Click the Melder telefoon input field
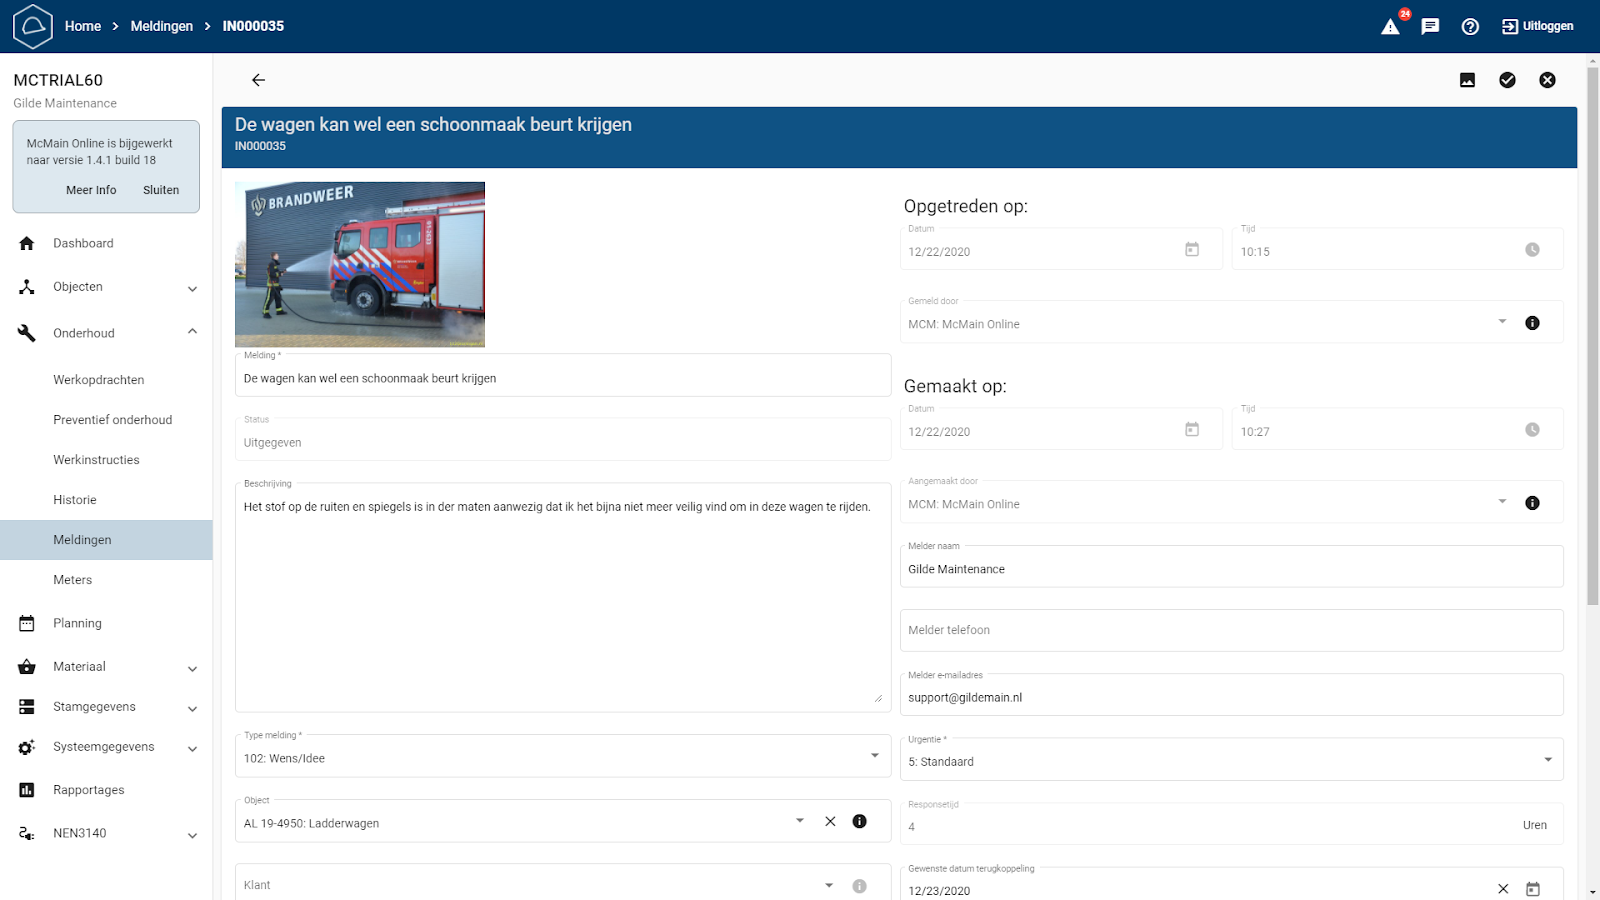 [x=1230, y=630]
